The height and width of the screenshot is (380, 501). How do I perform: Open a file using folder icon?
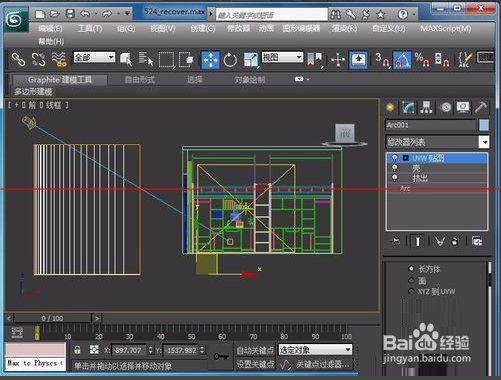pyautogui.click(x=55, y=14)
